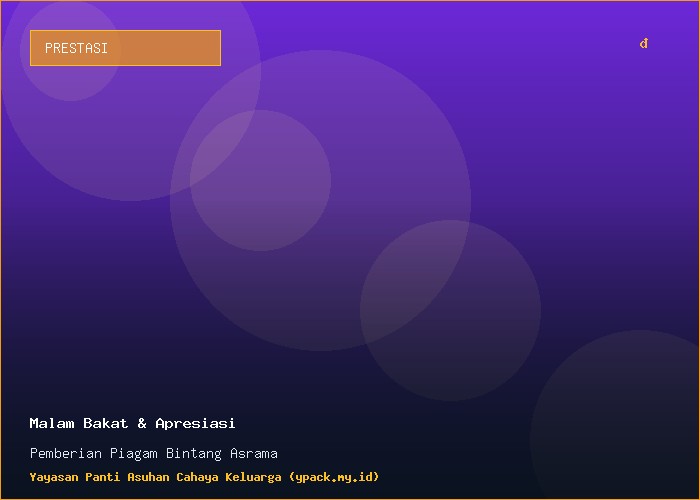Click the word Keluarga in the yellow text
The width and height of the screenshot is (700, 500).
[253, 477]
